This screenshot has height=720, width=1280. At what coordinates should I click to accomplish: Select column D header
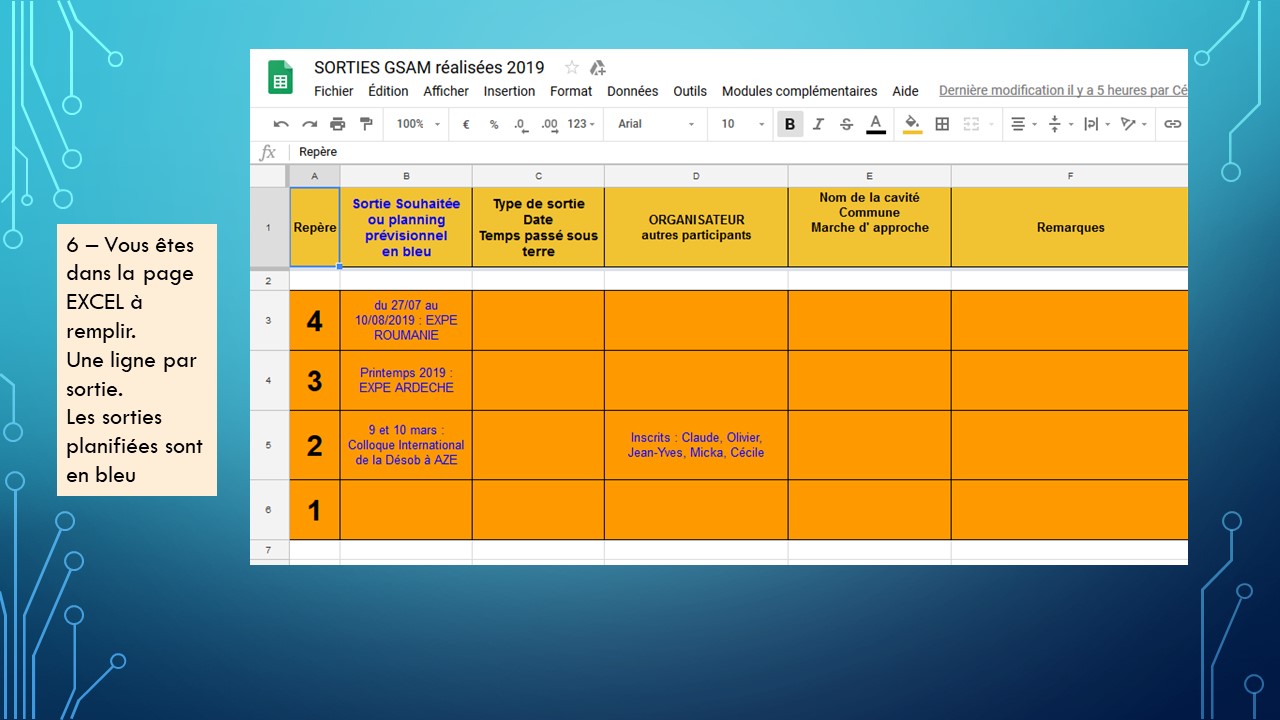coord(696,176)
